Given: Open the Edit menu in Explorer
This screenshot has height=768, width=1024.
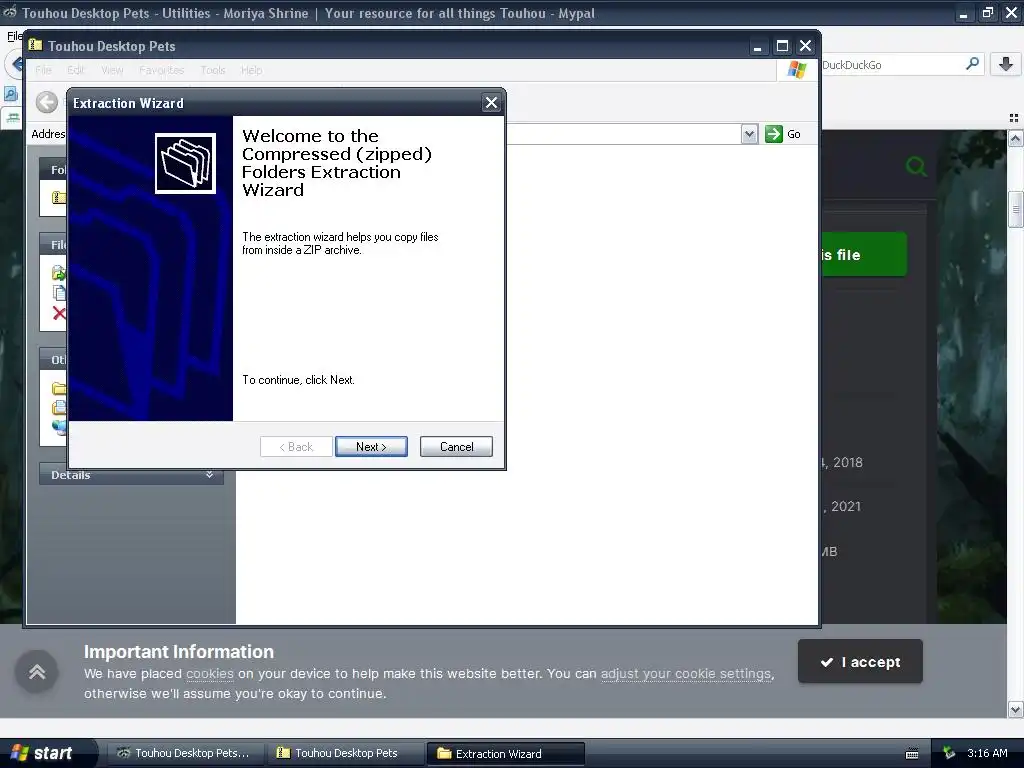Looking at the screenshot, I should [76, 70].
